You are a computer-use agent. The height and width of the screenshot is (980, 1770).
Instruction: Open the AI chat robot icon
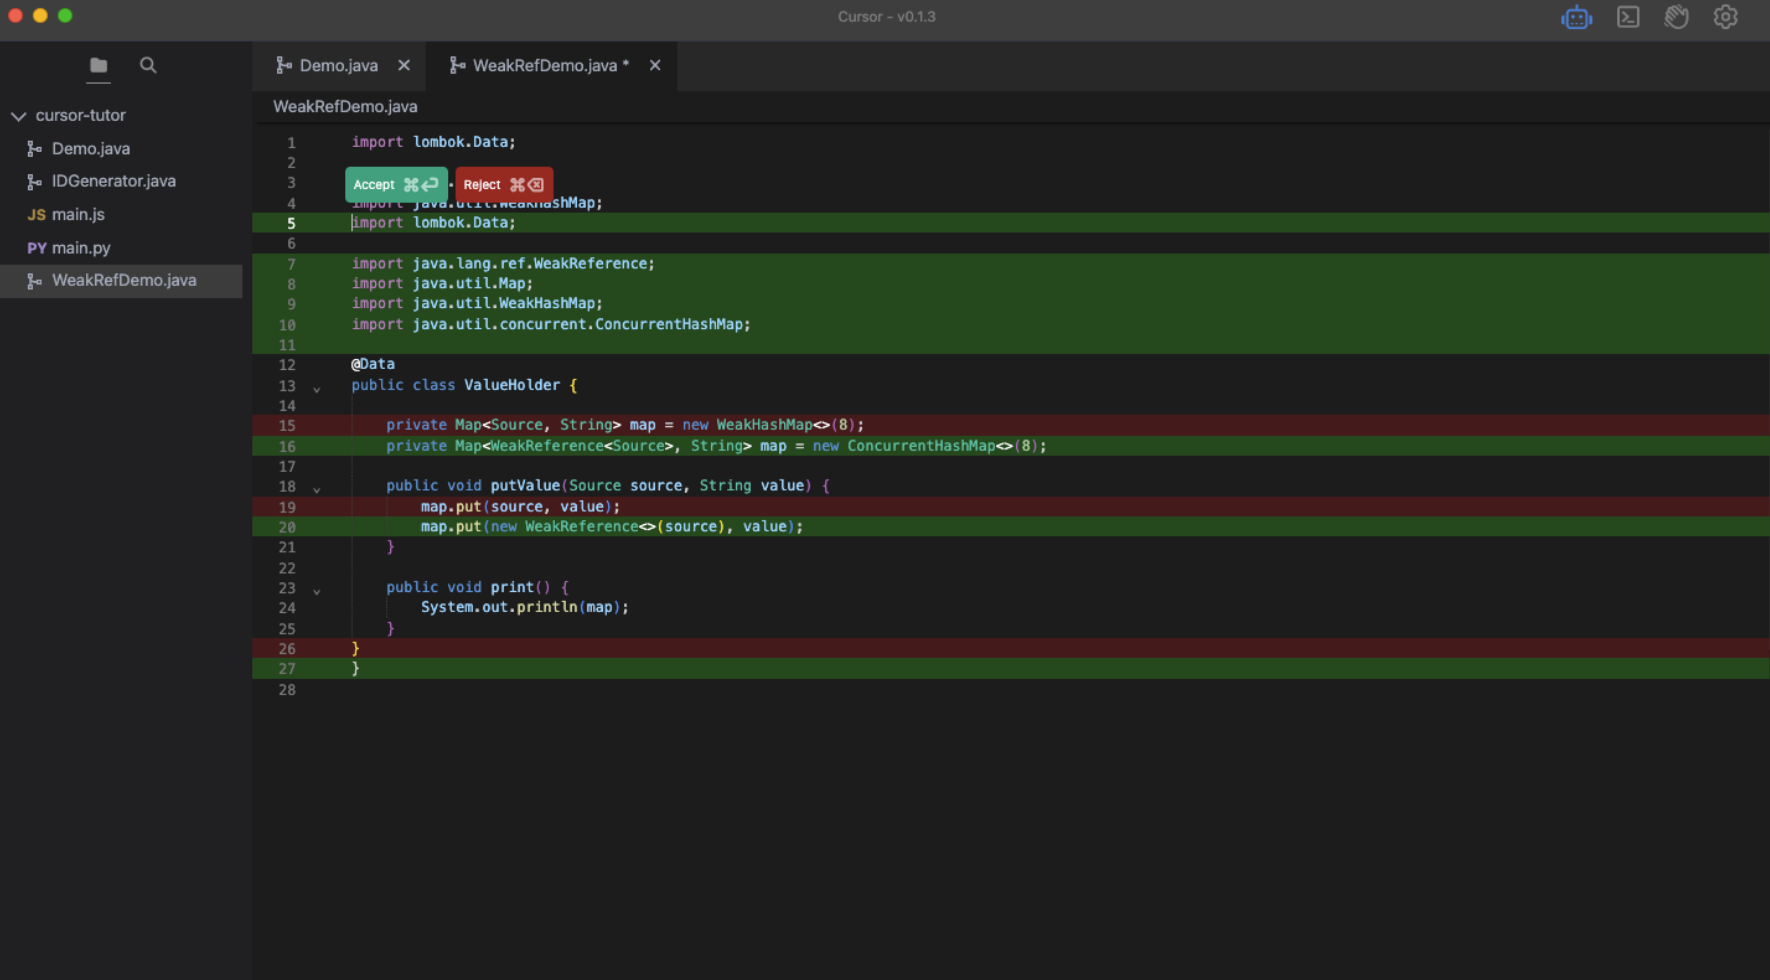click(1576, 17)
